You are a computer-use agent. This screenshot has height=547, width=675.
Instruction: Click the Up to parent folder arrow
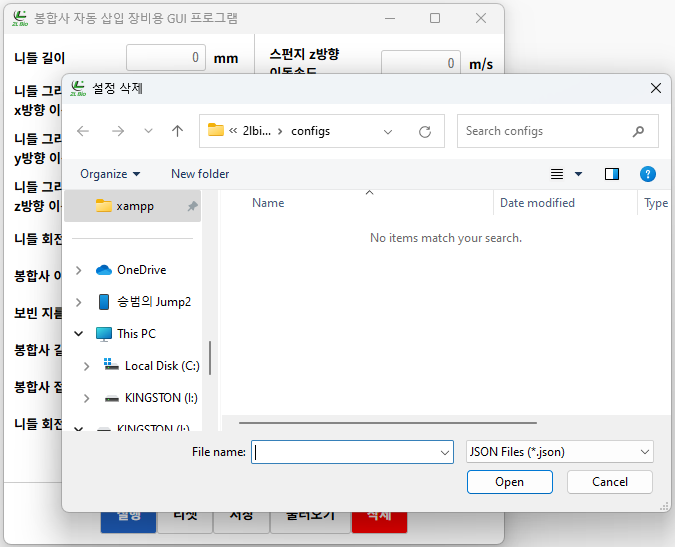[177, 131]
